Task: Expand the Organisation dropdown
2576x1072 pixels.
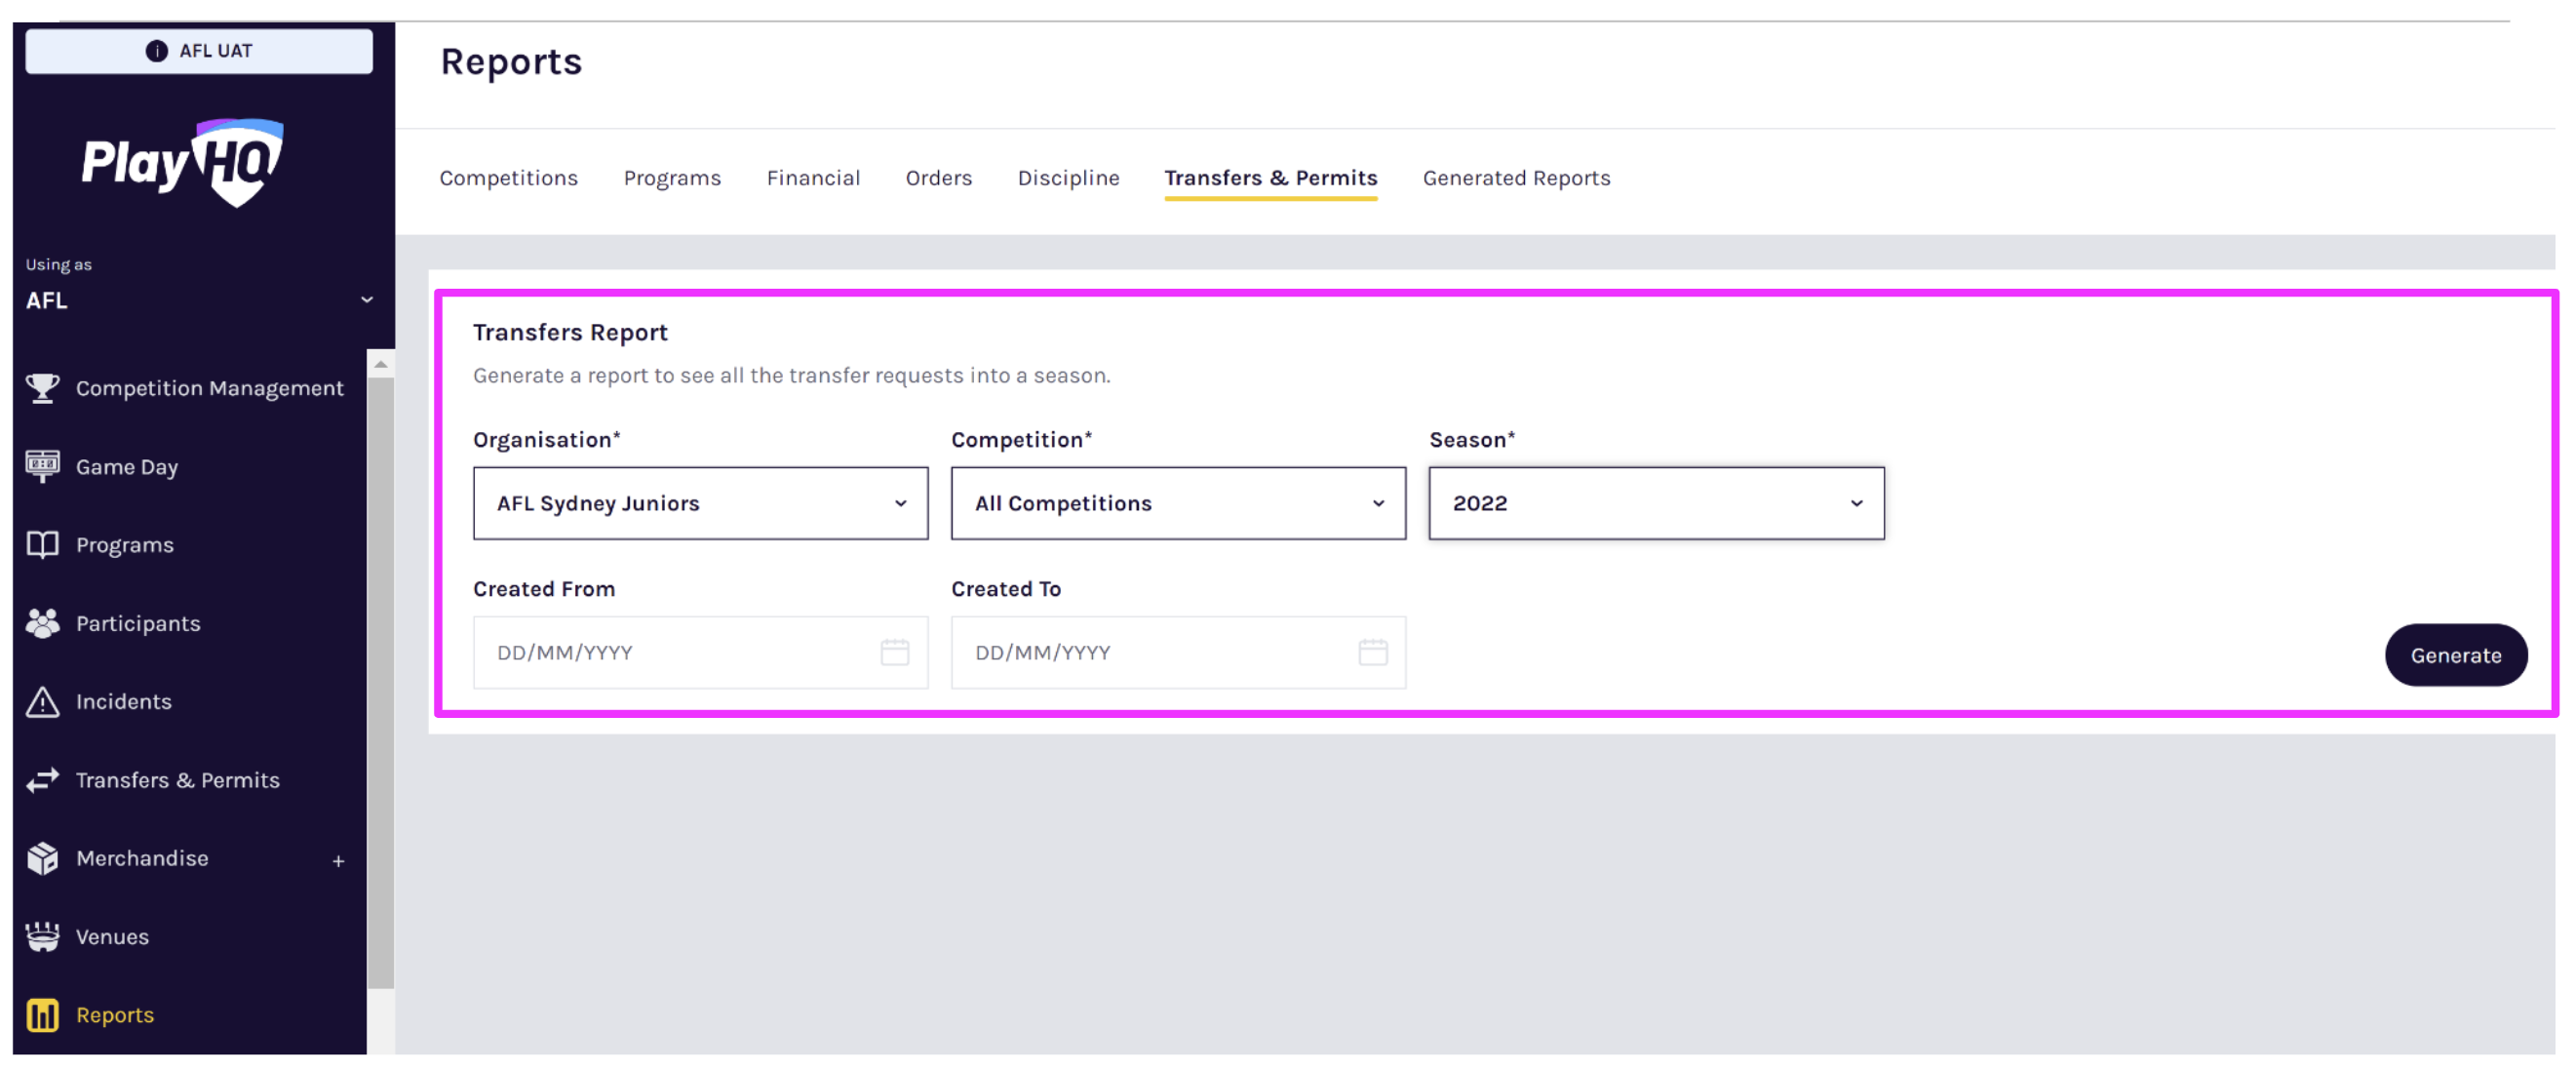Action: (x=700, y=503)
